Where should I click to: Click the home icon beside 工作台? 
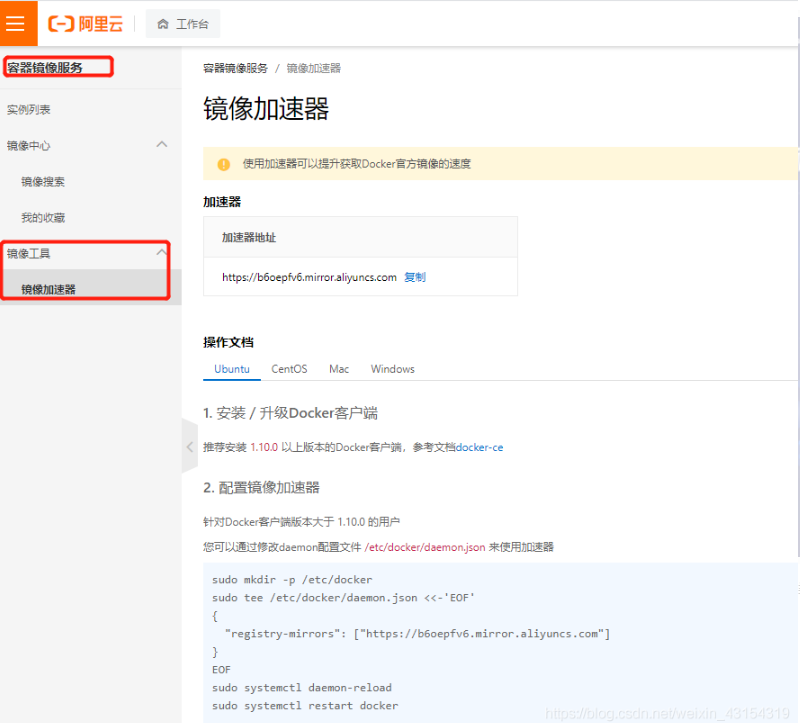(163, 24)
